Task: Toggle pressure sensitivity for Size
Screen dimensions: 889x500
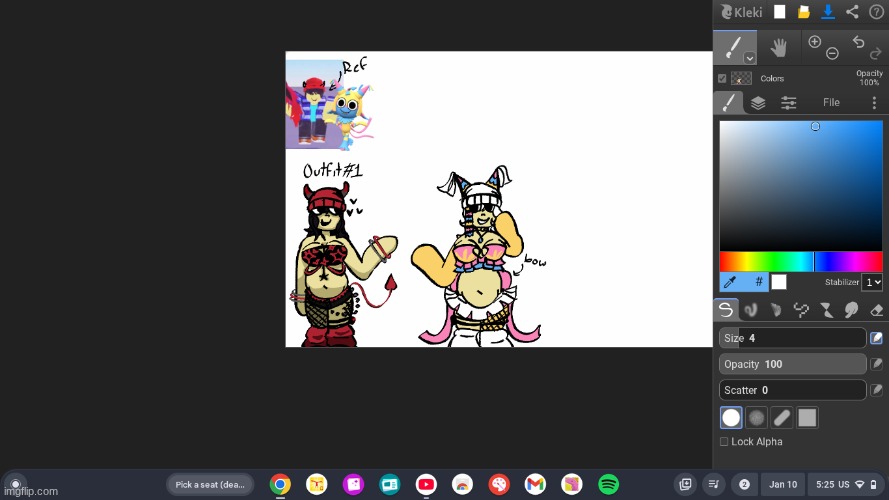Action: (x=877, y=338)
